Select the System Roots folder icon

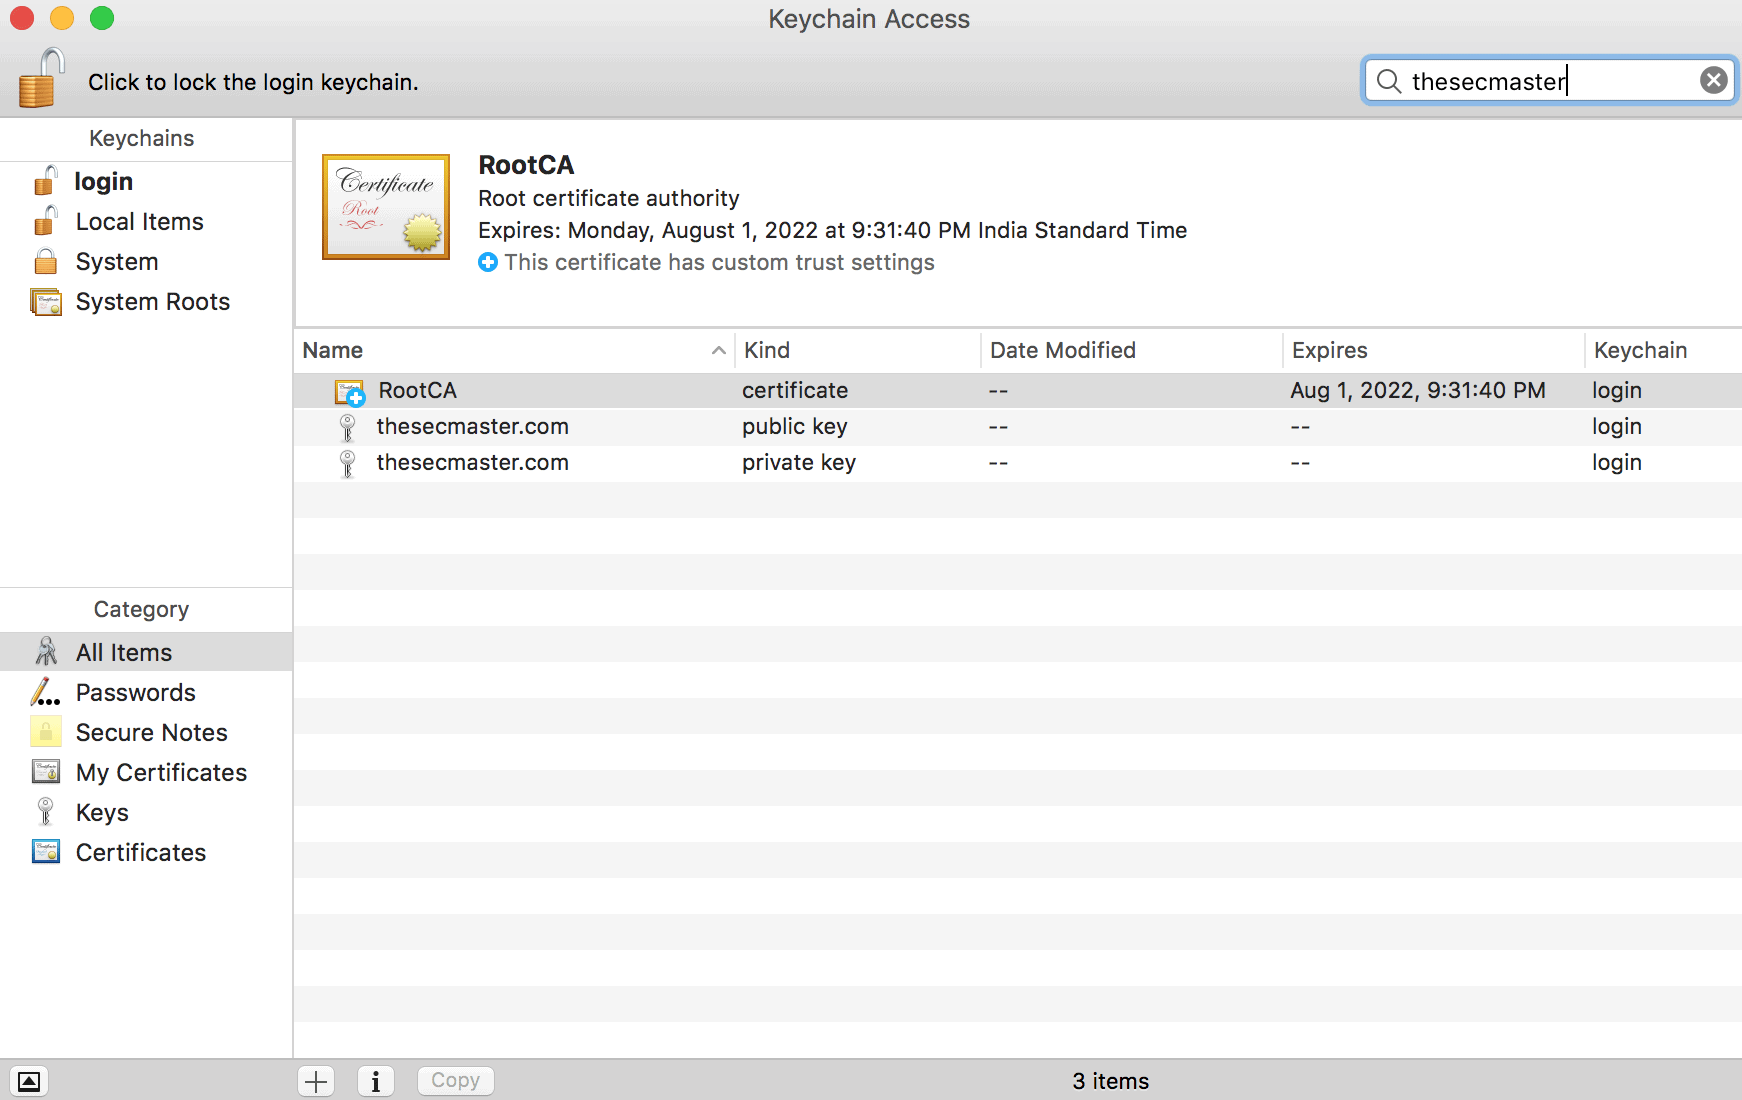[46, 301]
